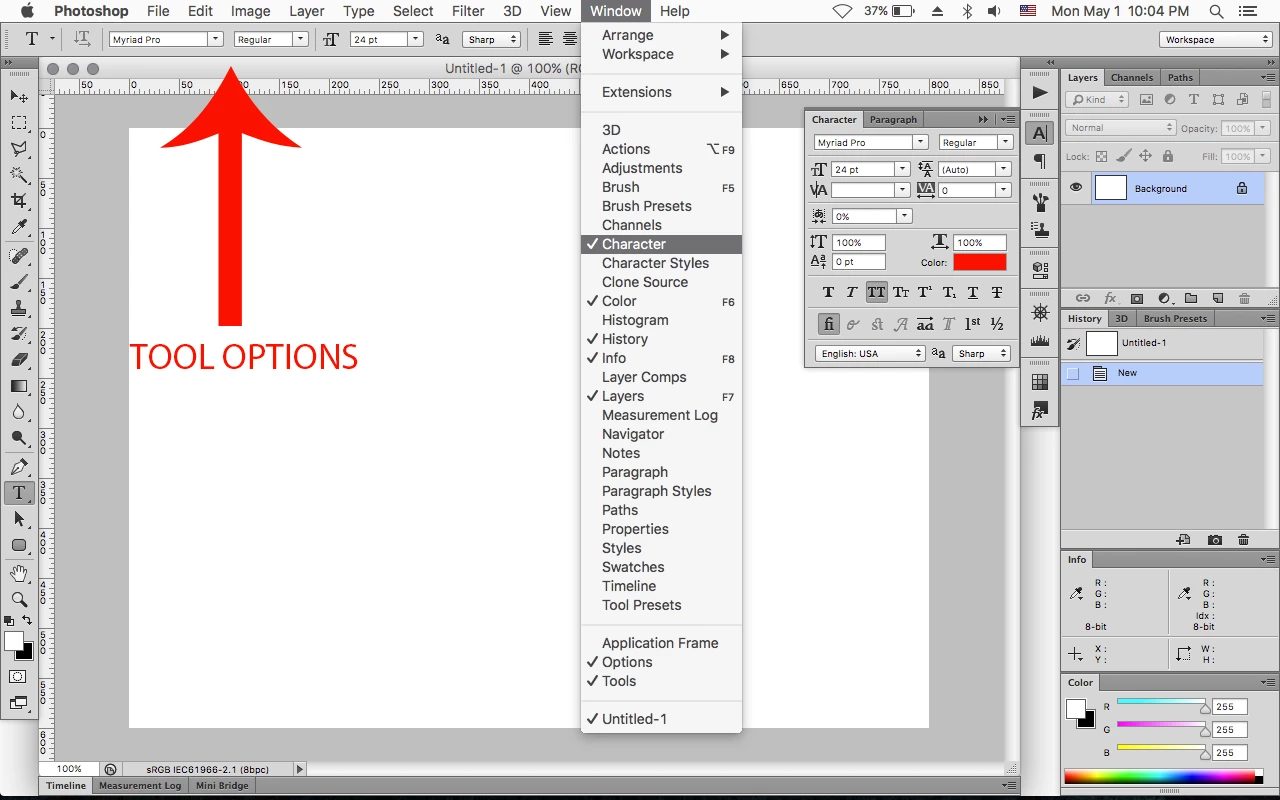The height and width of the screenshot is (800, 1280).
Task: Select the Path Selection tool
Action: tap(19, 519)
